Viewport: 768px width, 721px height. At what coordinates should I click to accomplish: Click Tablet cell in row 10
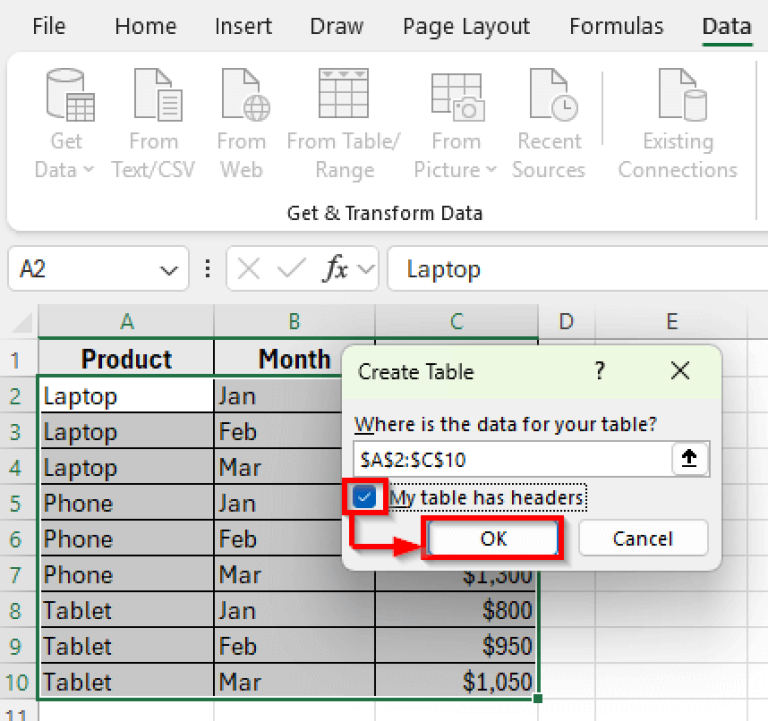click(x=126, y=682)
